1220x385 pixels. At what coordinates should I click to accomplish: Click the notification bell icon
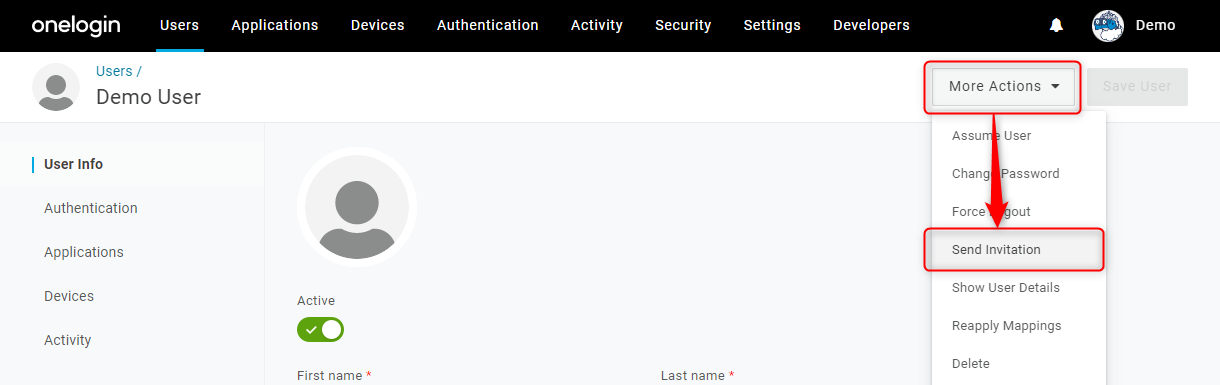click(x=1056, y=25)
